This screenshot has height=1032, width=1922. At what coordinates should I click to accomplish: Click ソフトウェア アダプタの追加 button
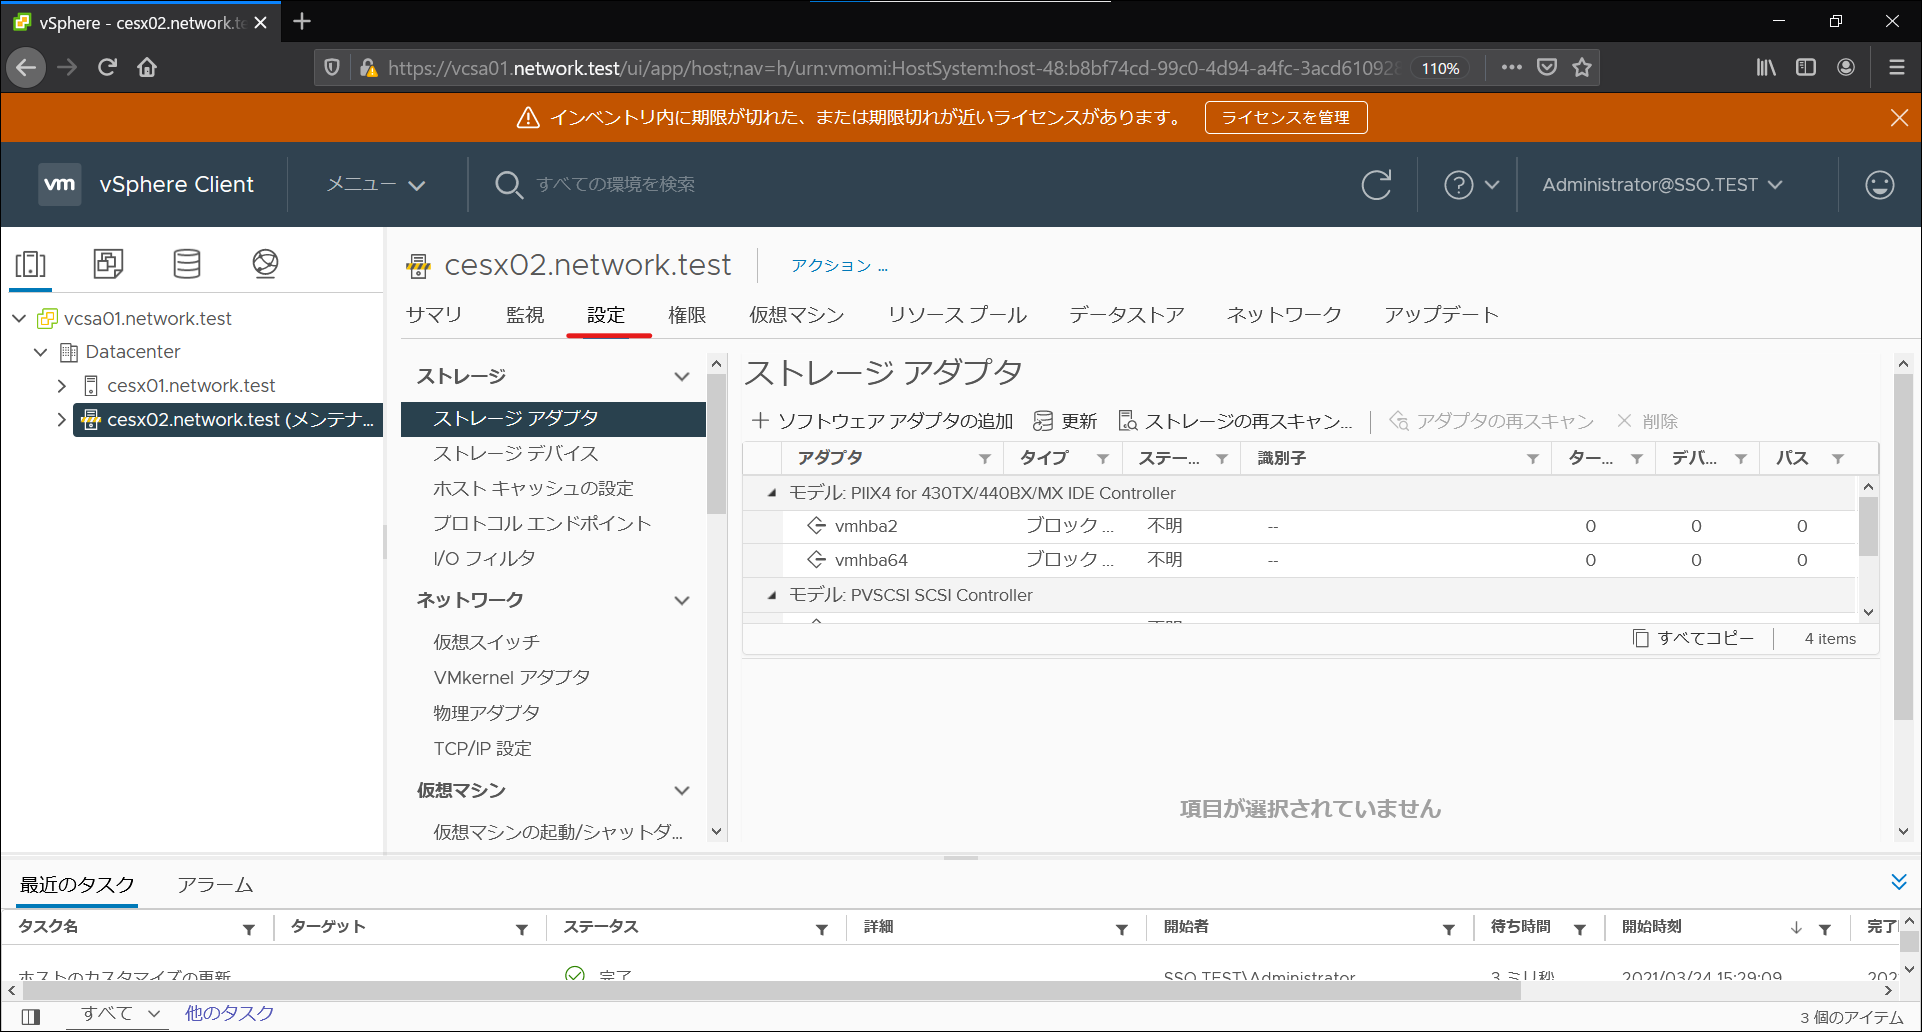click(x=882, y=421)
